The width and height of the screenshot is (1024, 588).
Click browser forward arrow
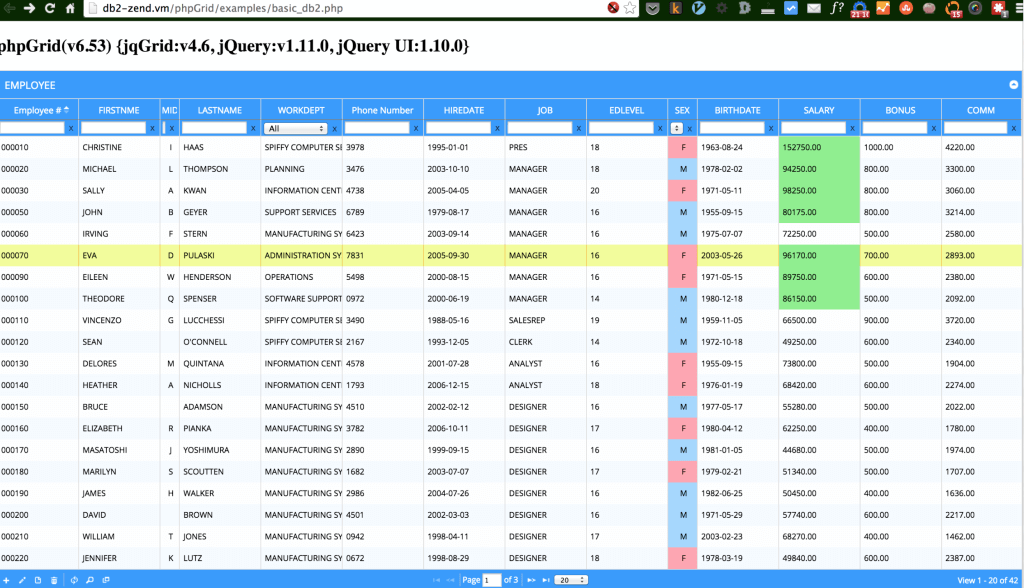coord(29,8)
